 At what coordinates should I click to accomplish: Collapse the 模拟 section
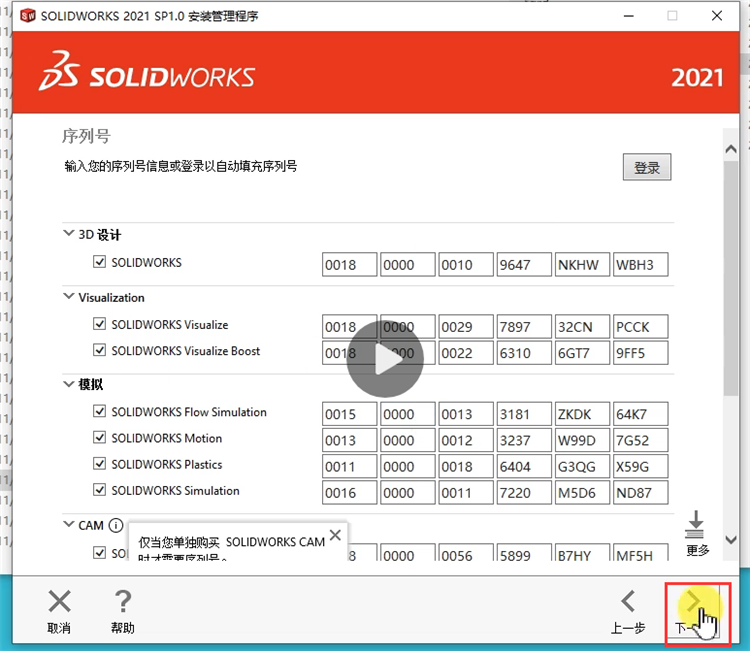[69, 384]
